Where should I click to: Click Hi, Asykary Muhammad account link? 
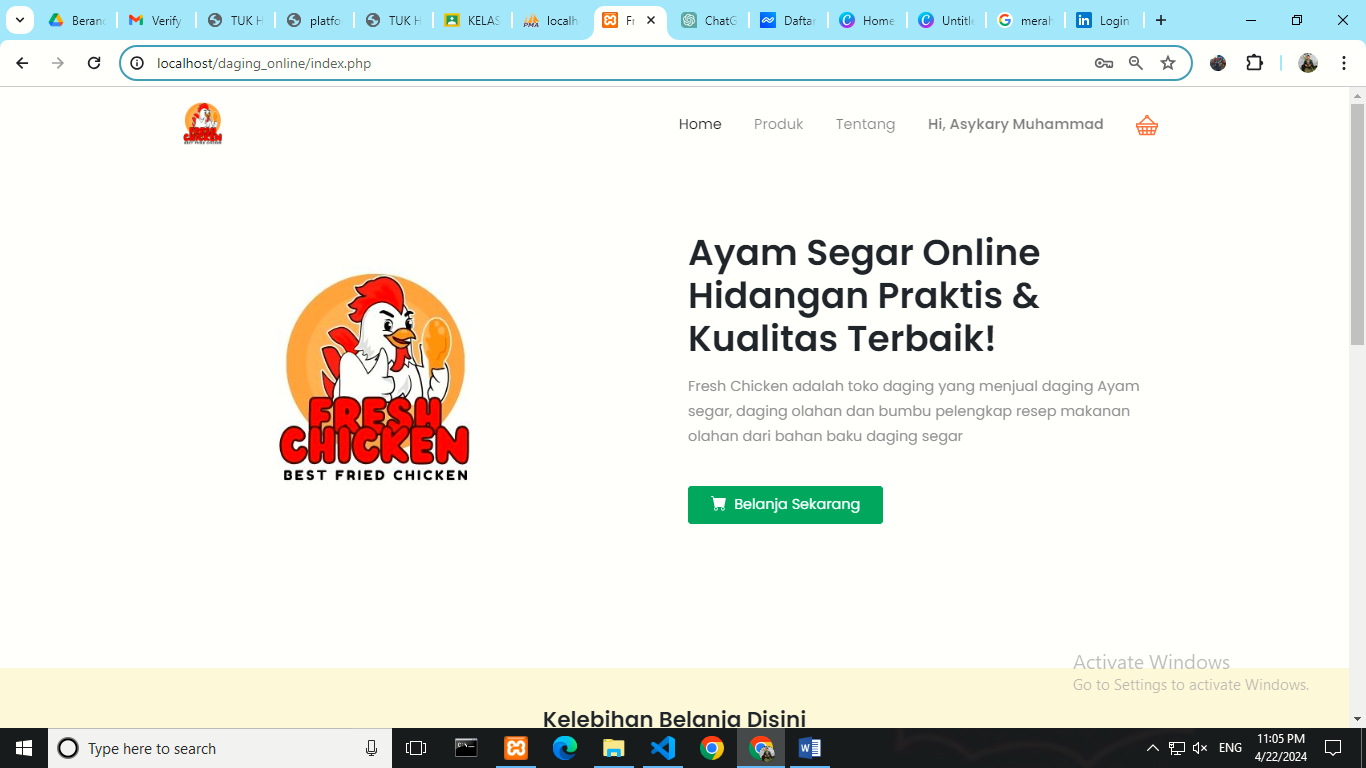(x=1015, y=124)
